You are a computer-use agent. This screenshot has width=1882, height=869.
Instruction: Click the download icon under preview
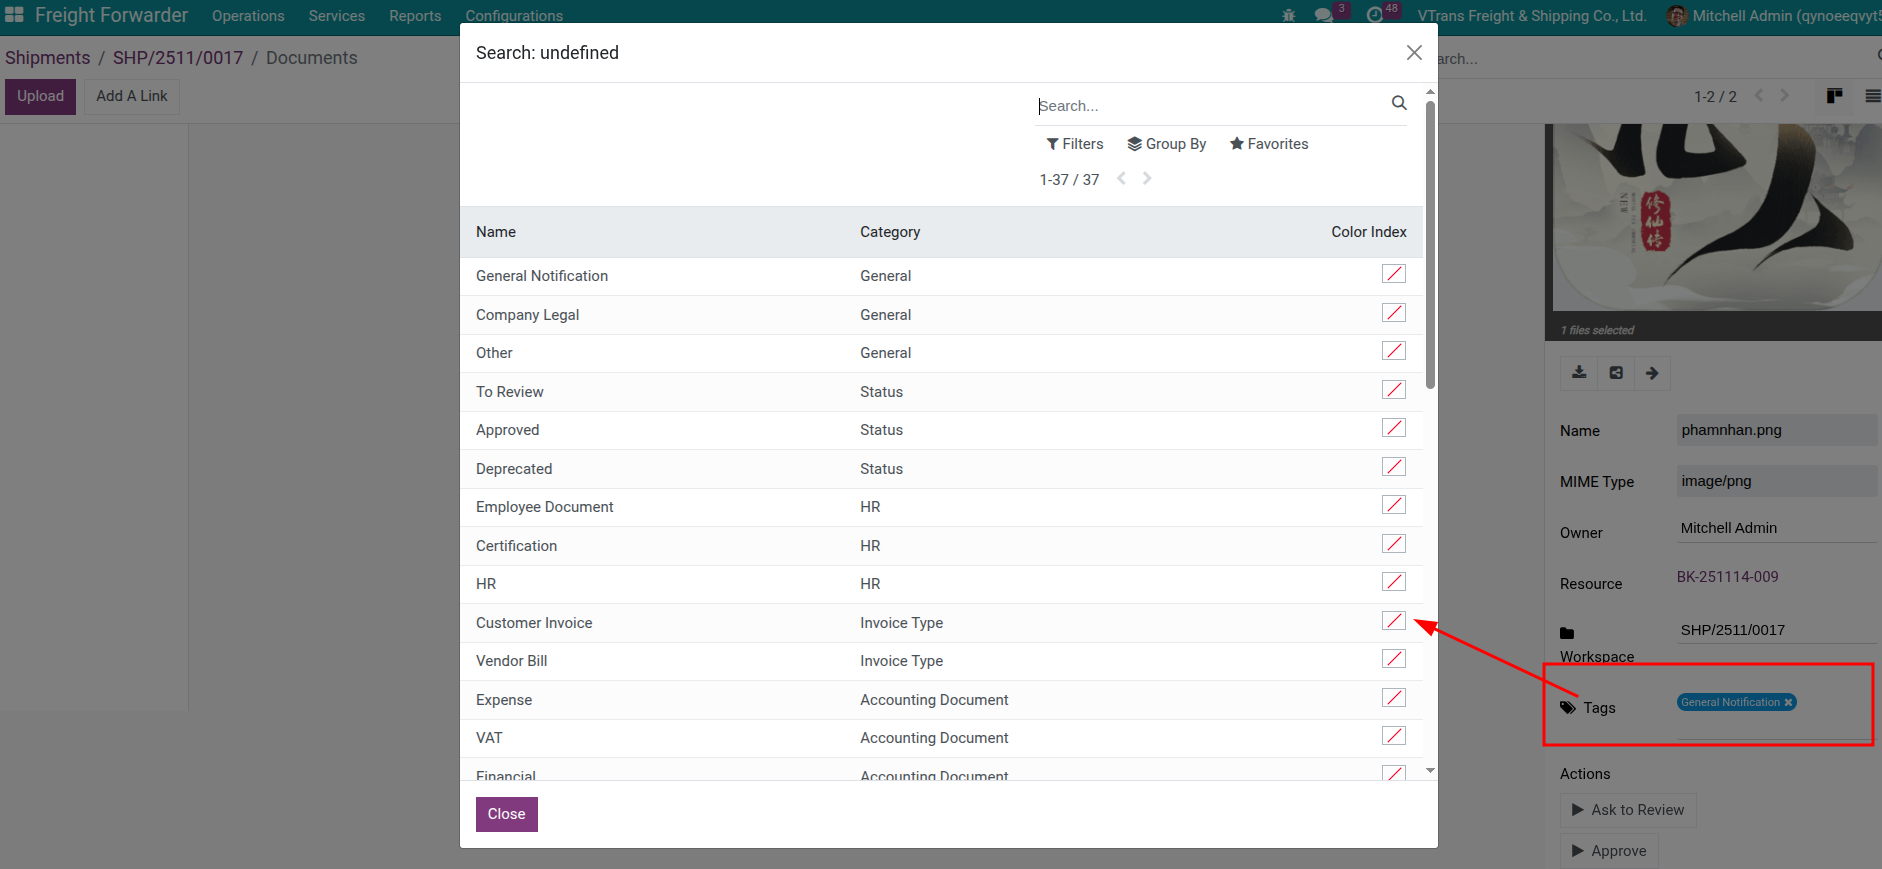coord(1579,373)
